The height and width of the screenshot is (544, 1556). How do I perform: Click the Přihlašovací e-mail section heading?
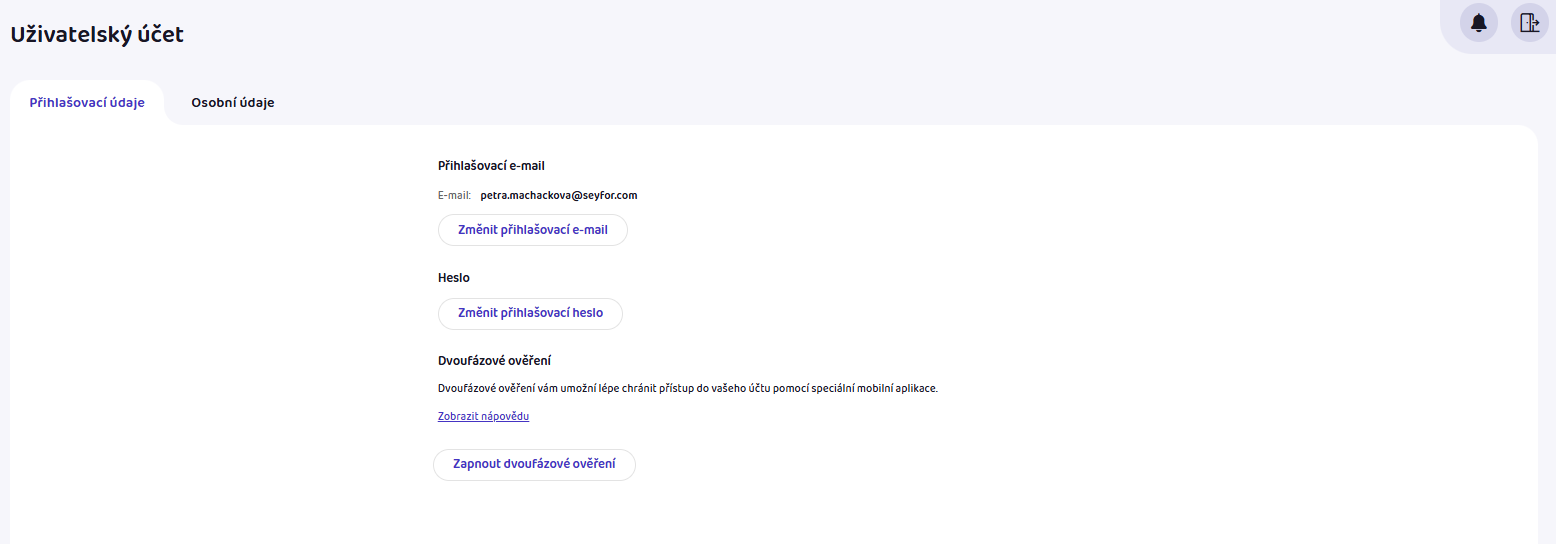click(491, 166)
